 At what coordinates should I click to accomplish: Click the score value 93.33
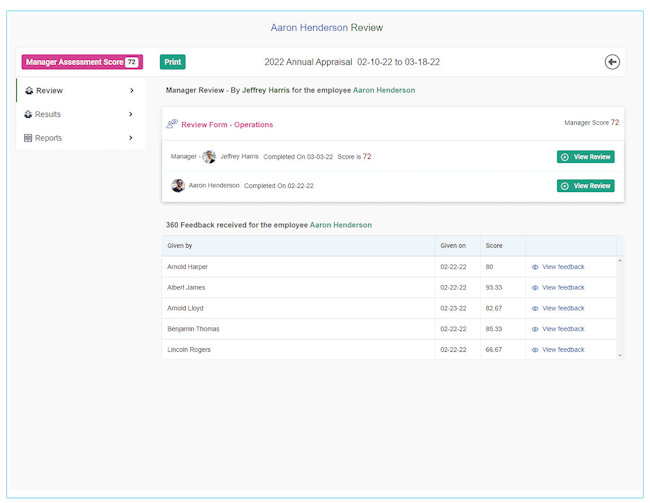494,287
